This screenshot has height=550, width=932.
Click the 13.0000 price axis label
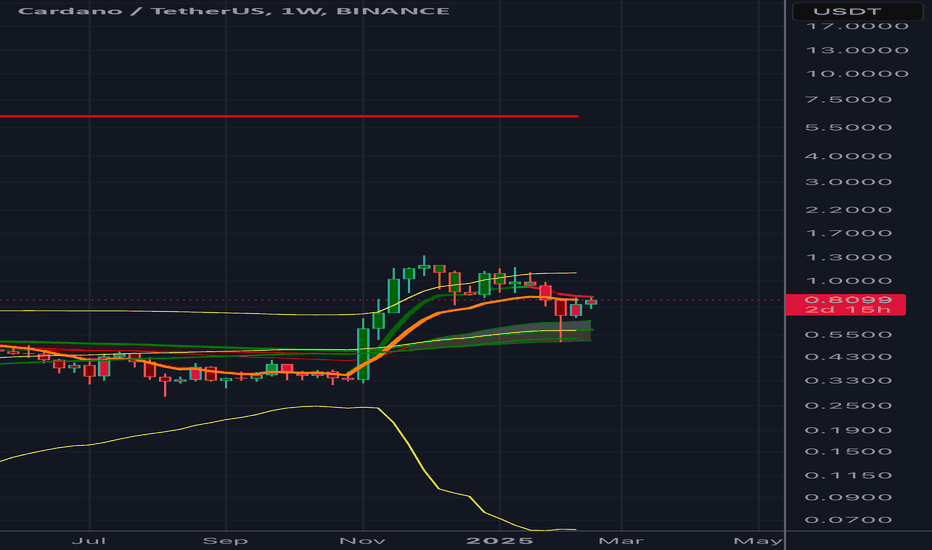(x=857, y=51)
